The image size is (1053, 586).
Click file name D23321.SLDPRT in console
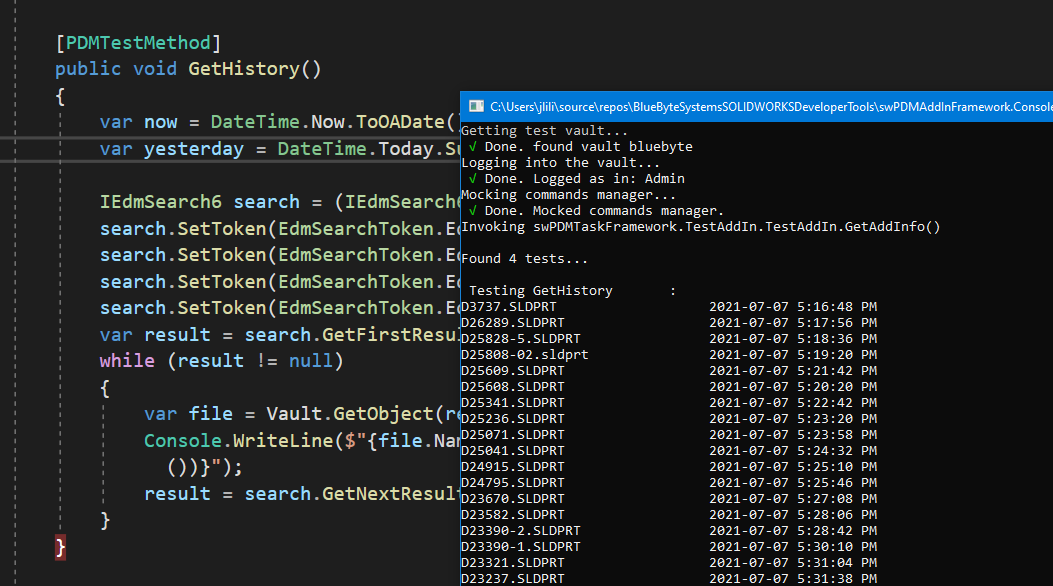(x=513, y=563)
